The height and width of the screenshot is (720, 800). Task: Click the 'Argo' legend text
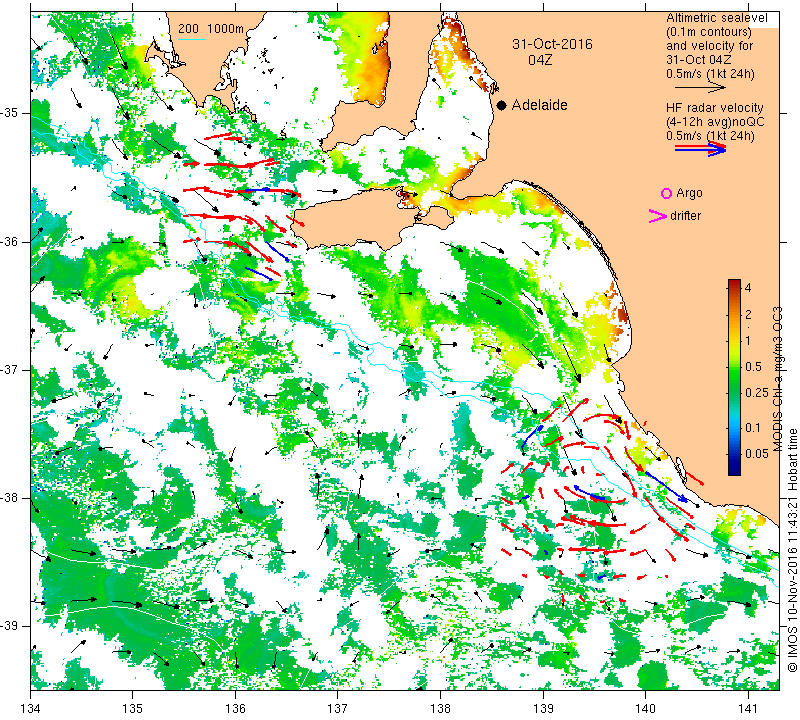coord(689,193)
